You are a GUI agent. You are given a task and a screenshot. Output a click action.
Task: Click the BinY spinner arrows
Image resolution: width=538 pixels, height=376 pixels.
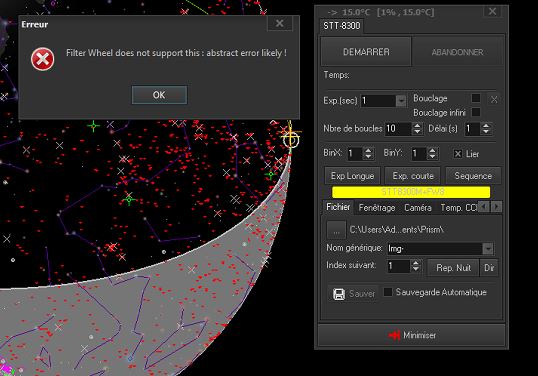pyautogui.click(x=432, y=153)
